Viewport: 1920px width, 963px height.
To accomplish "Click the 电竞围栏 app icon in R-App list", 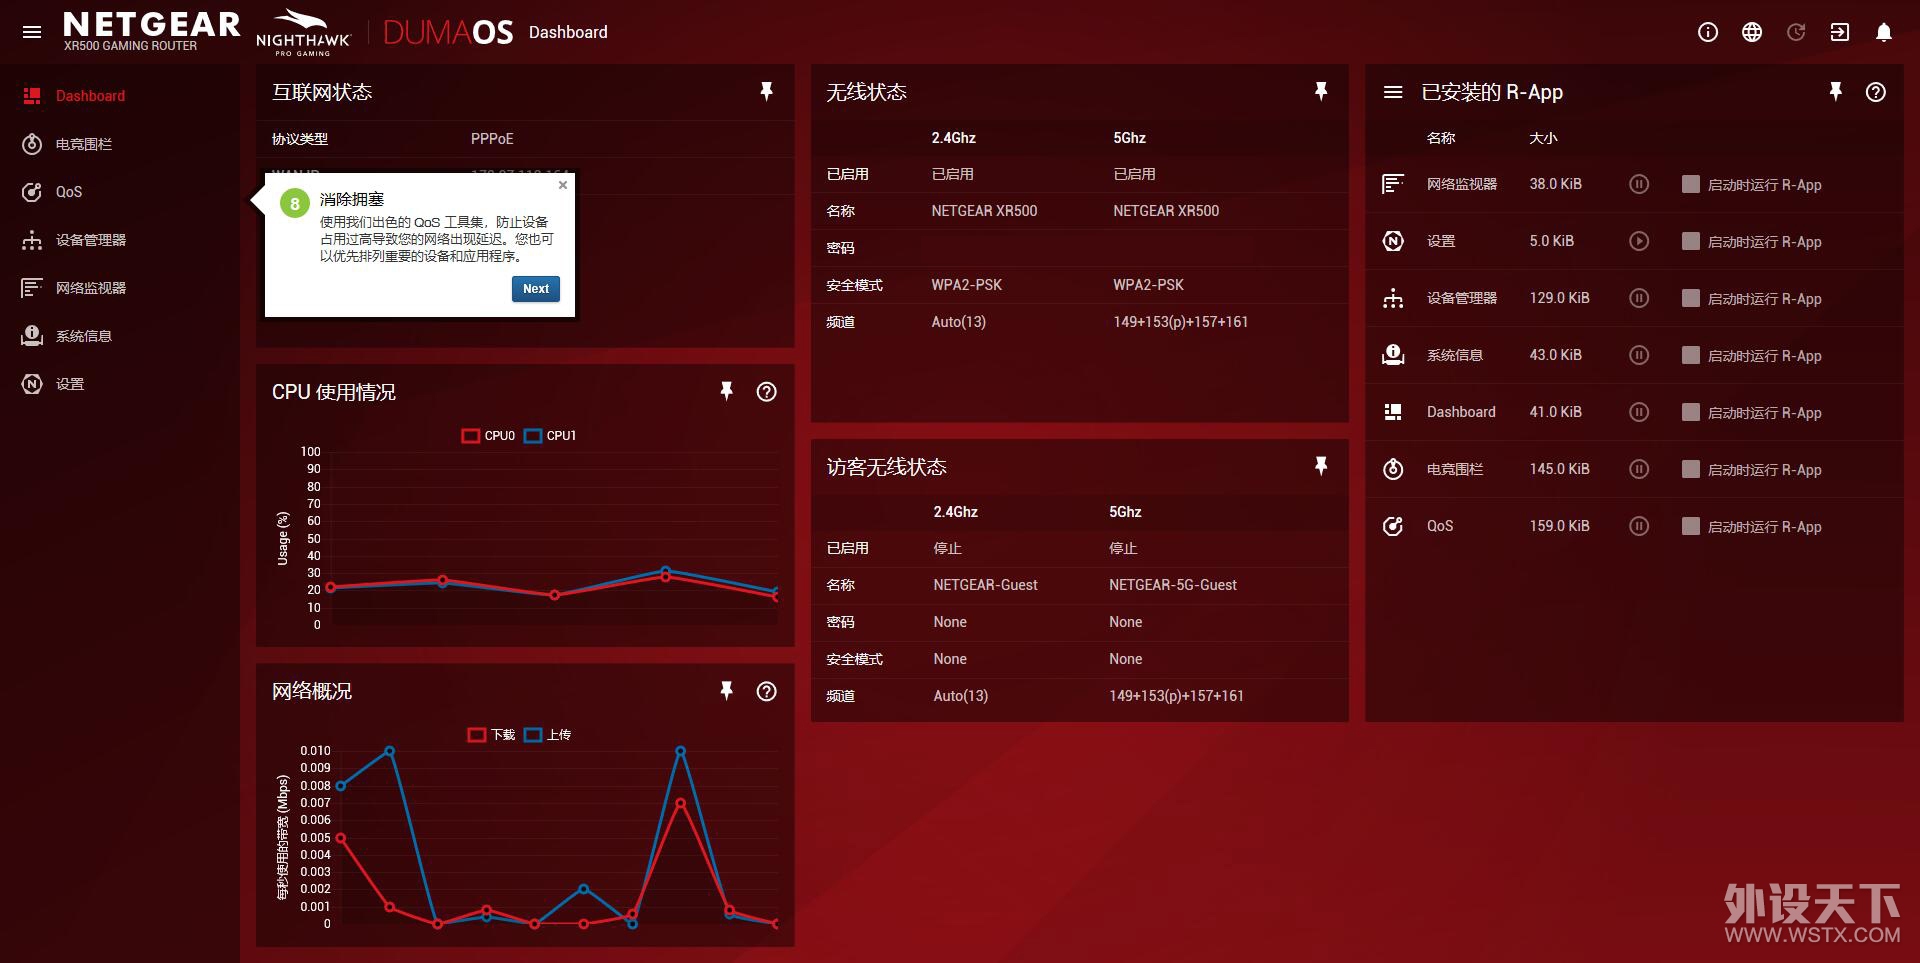I will coord(1393,469).
